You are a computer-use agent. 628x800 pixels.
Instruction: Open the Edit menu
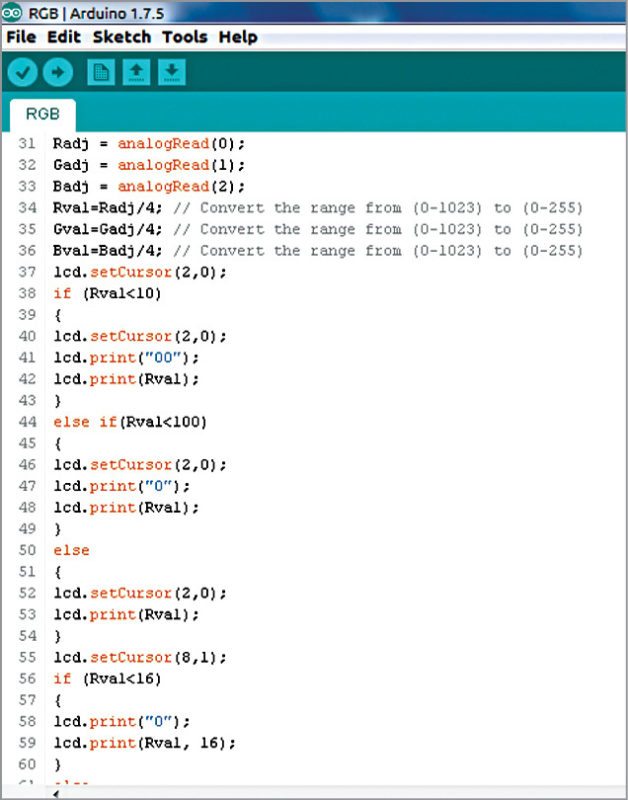(64, 37)
